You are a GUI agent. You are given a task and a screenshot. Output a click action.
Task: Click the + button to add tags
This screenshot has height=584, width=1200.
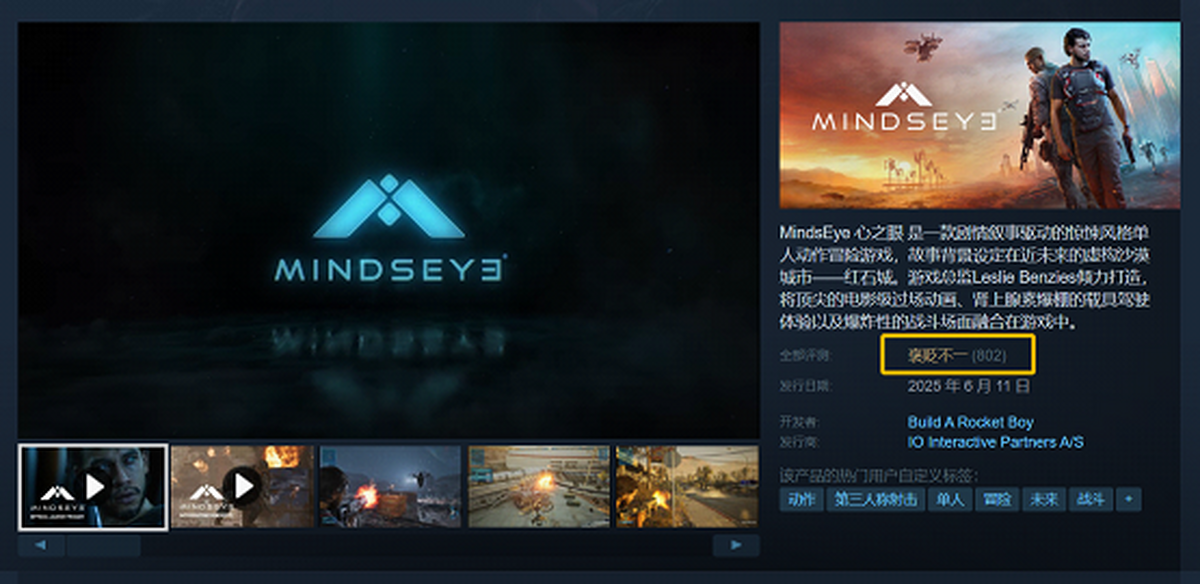point(1129,499)
